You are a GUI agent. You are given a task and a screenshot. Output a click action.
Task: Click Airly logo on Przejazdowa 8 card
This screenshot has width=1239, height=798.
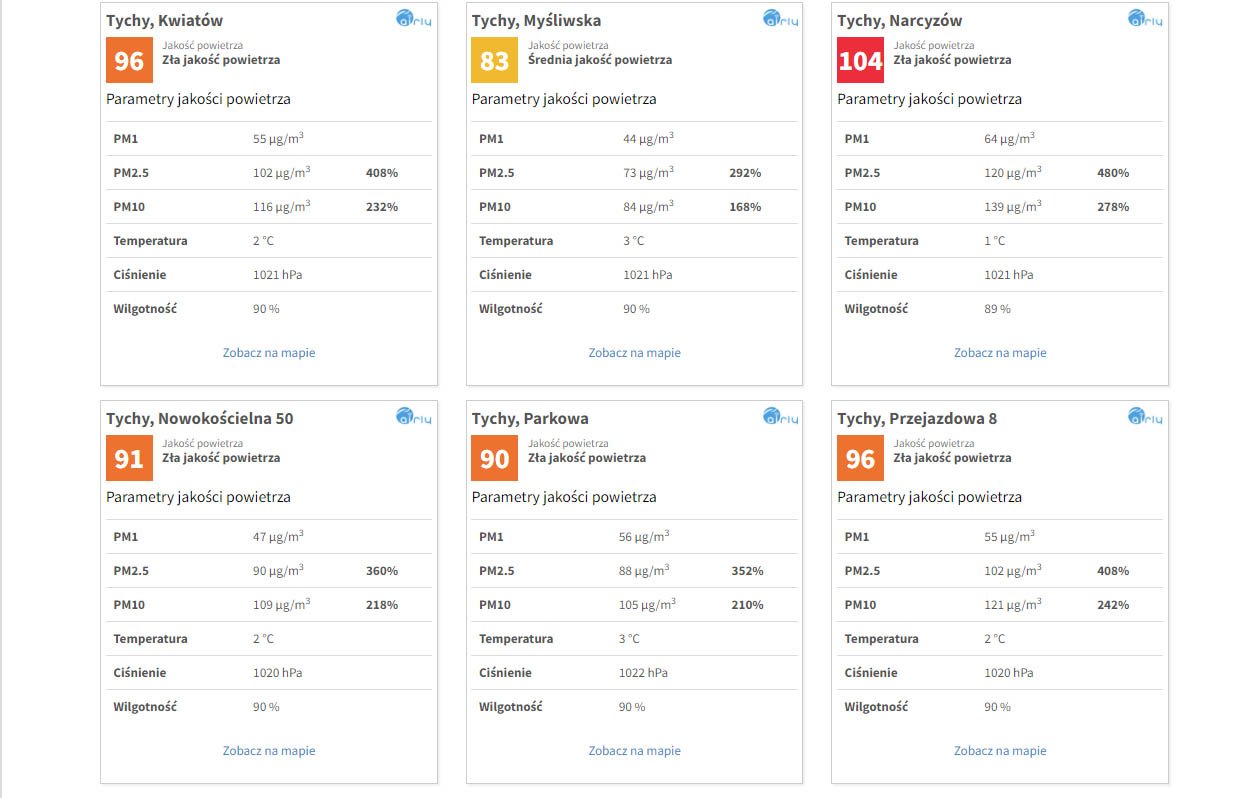pyautogui.click(x=1145, y=417)
